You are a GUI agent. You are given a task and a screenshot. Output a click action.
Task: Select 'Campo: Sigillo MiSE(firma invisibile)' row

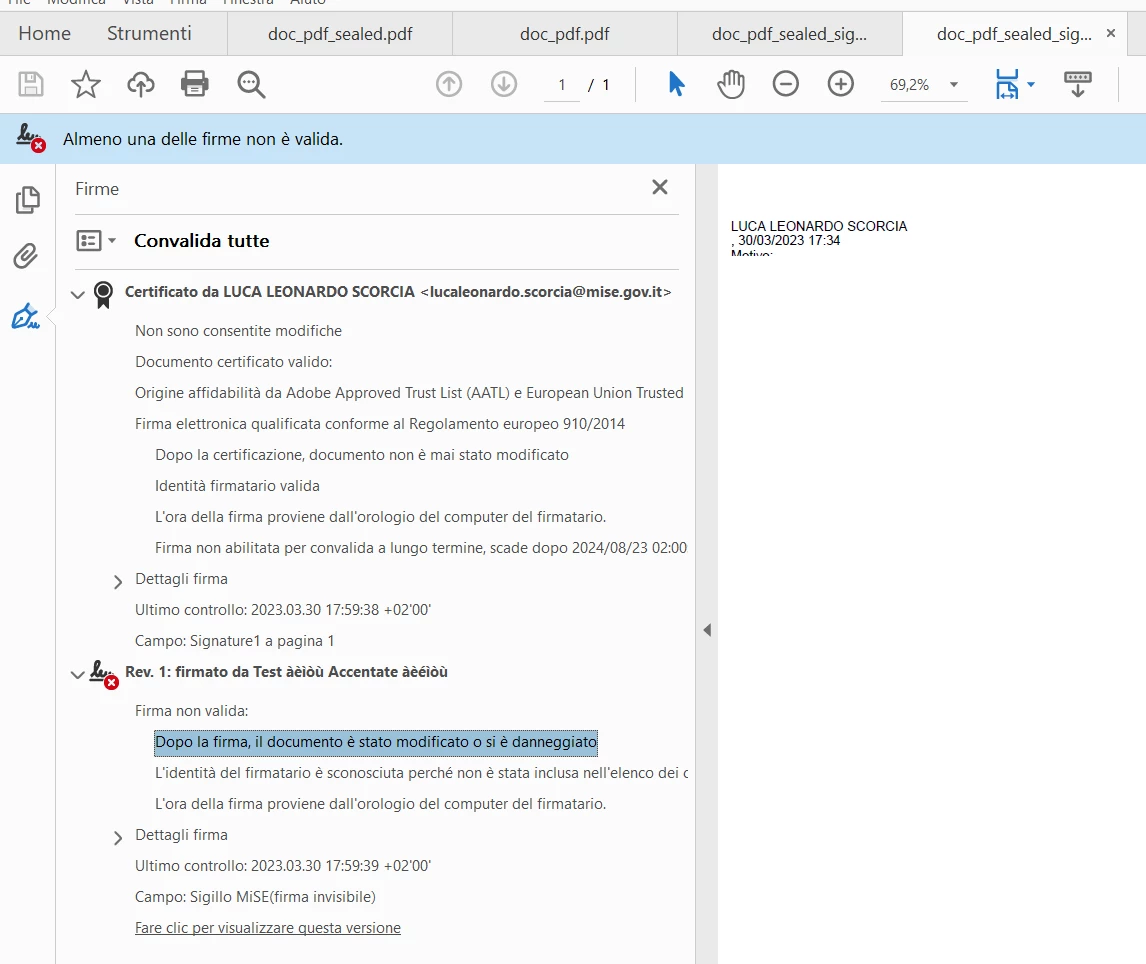255,897
